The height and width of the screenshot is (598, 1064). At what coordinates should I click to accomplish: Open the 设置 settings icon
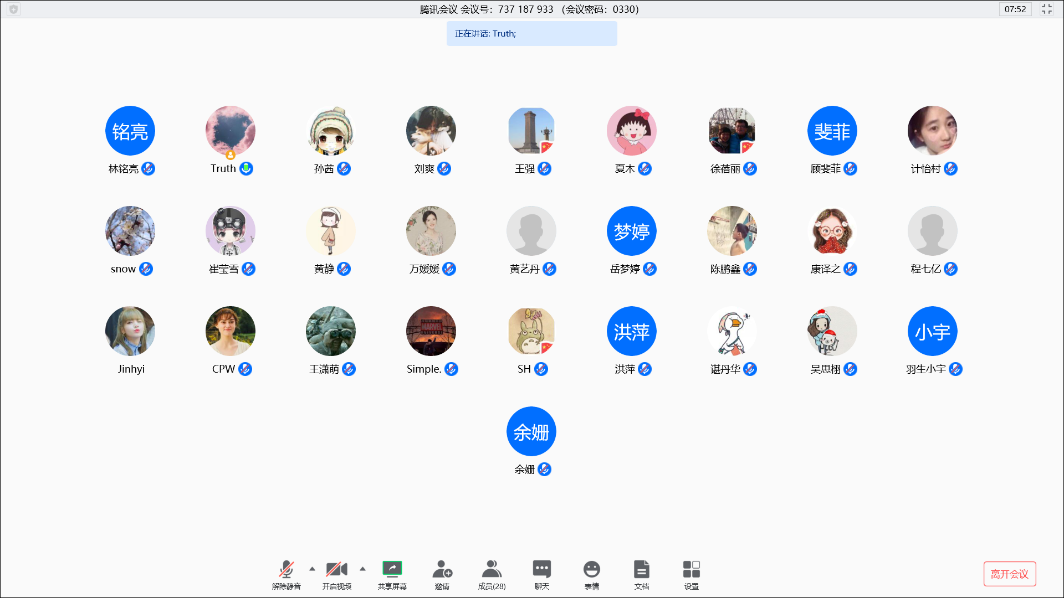click(x=691, y=574)
